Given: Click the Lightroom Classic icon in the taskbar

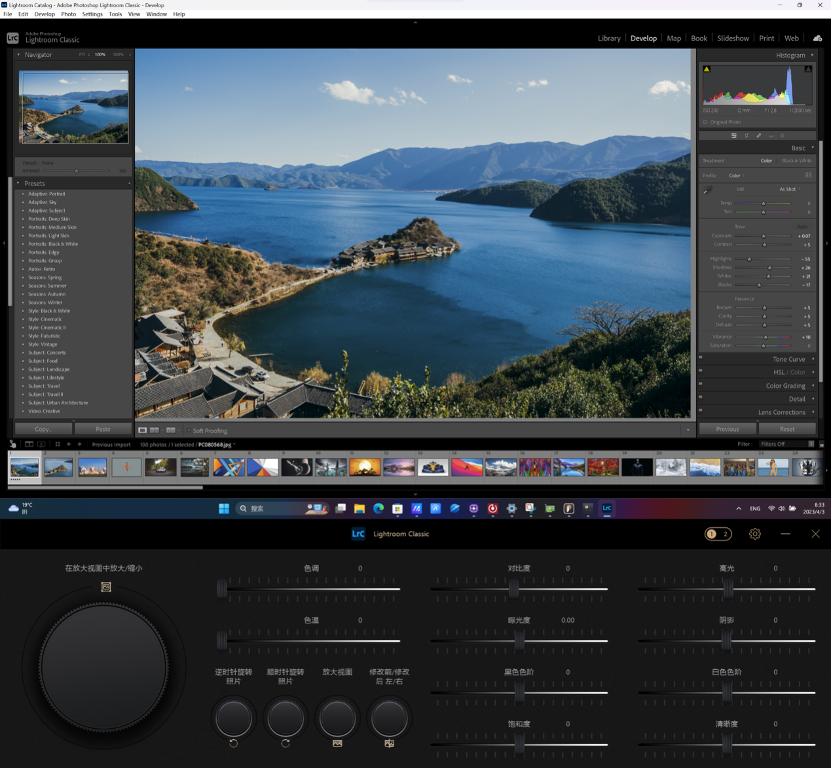Looking at the screenshot, I should click(606, 508).
